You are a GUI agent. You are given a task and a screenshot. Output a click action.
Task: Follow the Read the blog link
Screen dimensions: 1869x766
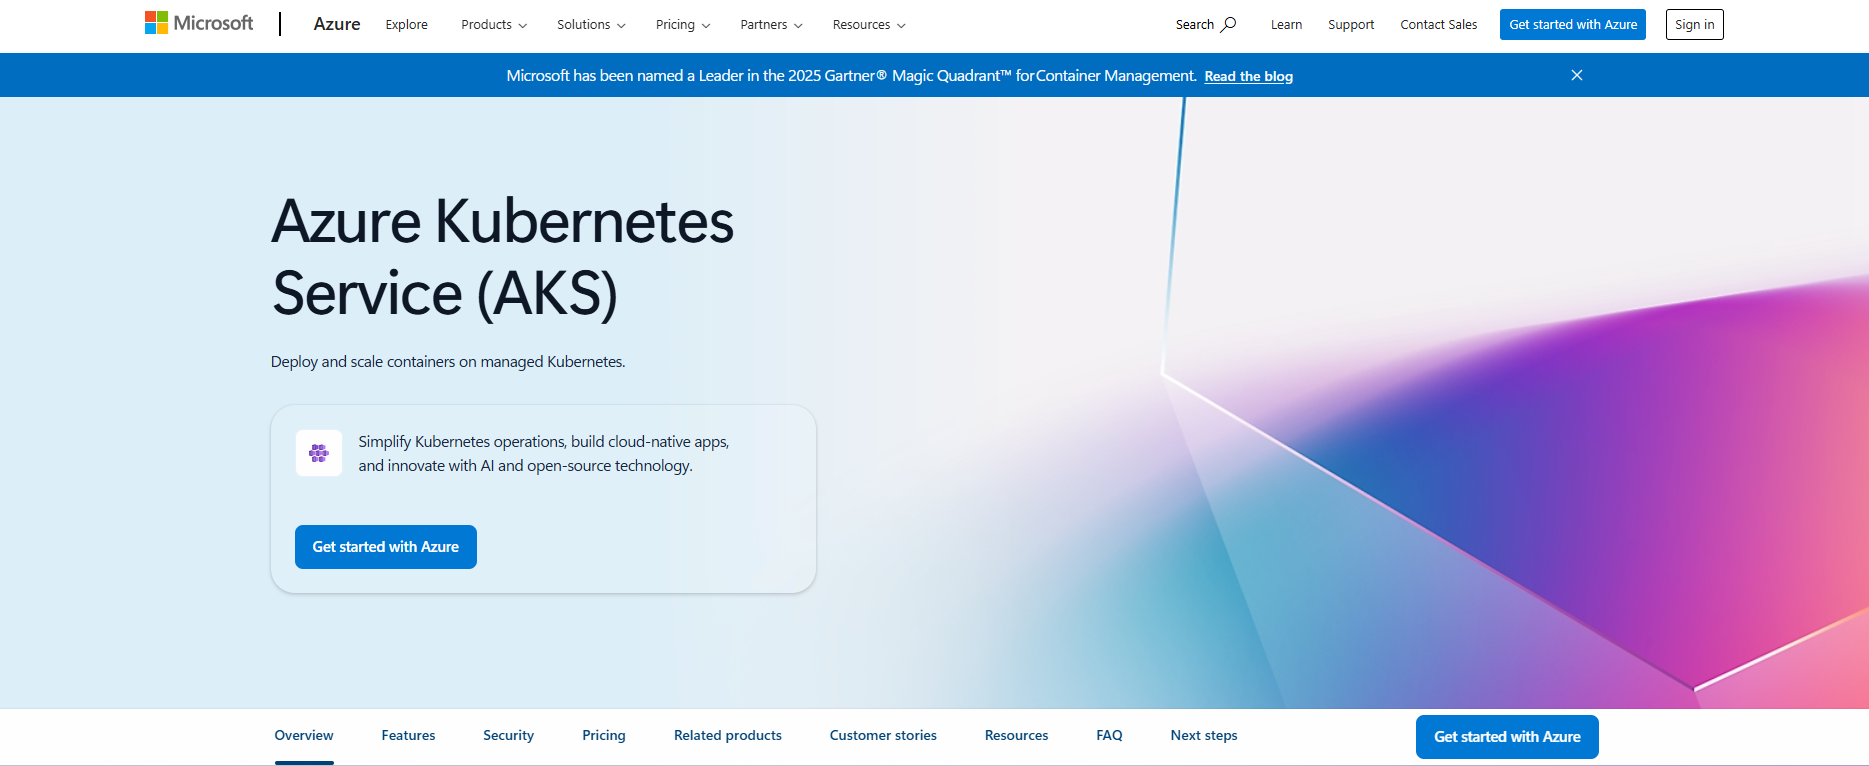coord(1248,76)
